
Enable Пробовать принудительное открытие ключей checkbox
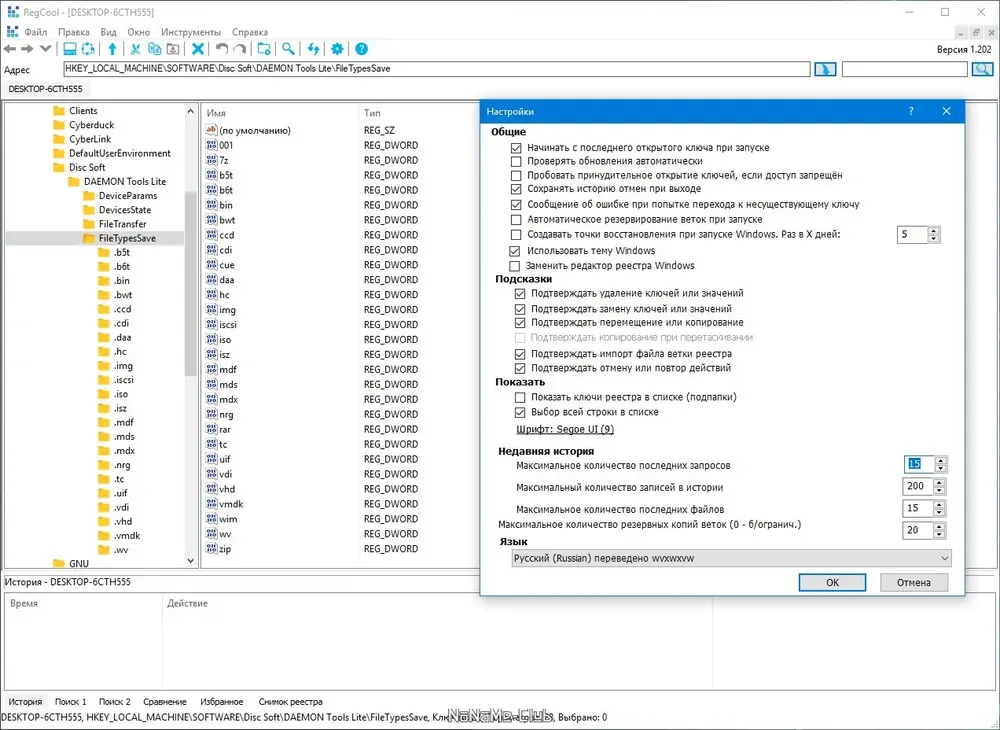coord(516,175)
